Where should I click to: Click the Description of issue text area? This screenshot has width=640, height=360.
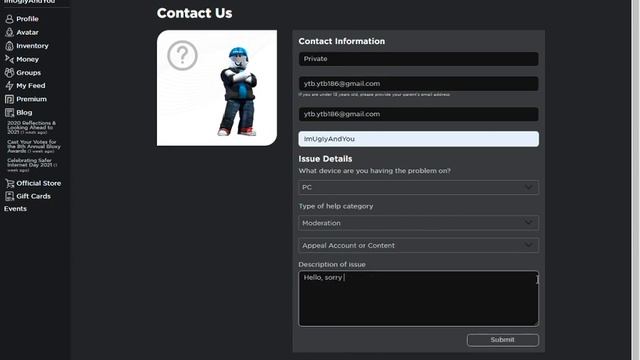[x=418, y=298]
